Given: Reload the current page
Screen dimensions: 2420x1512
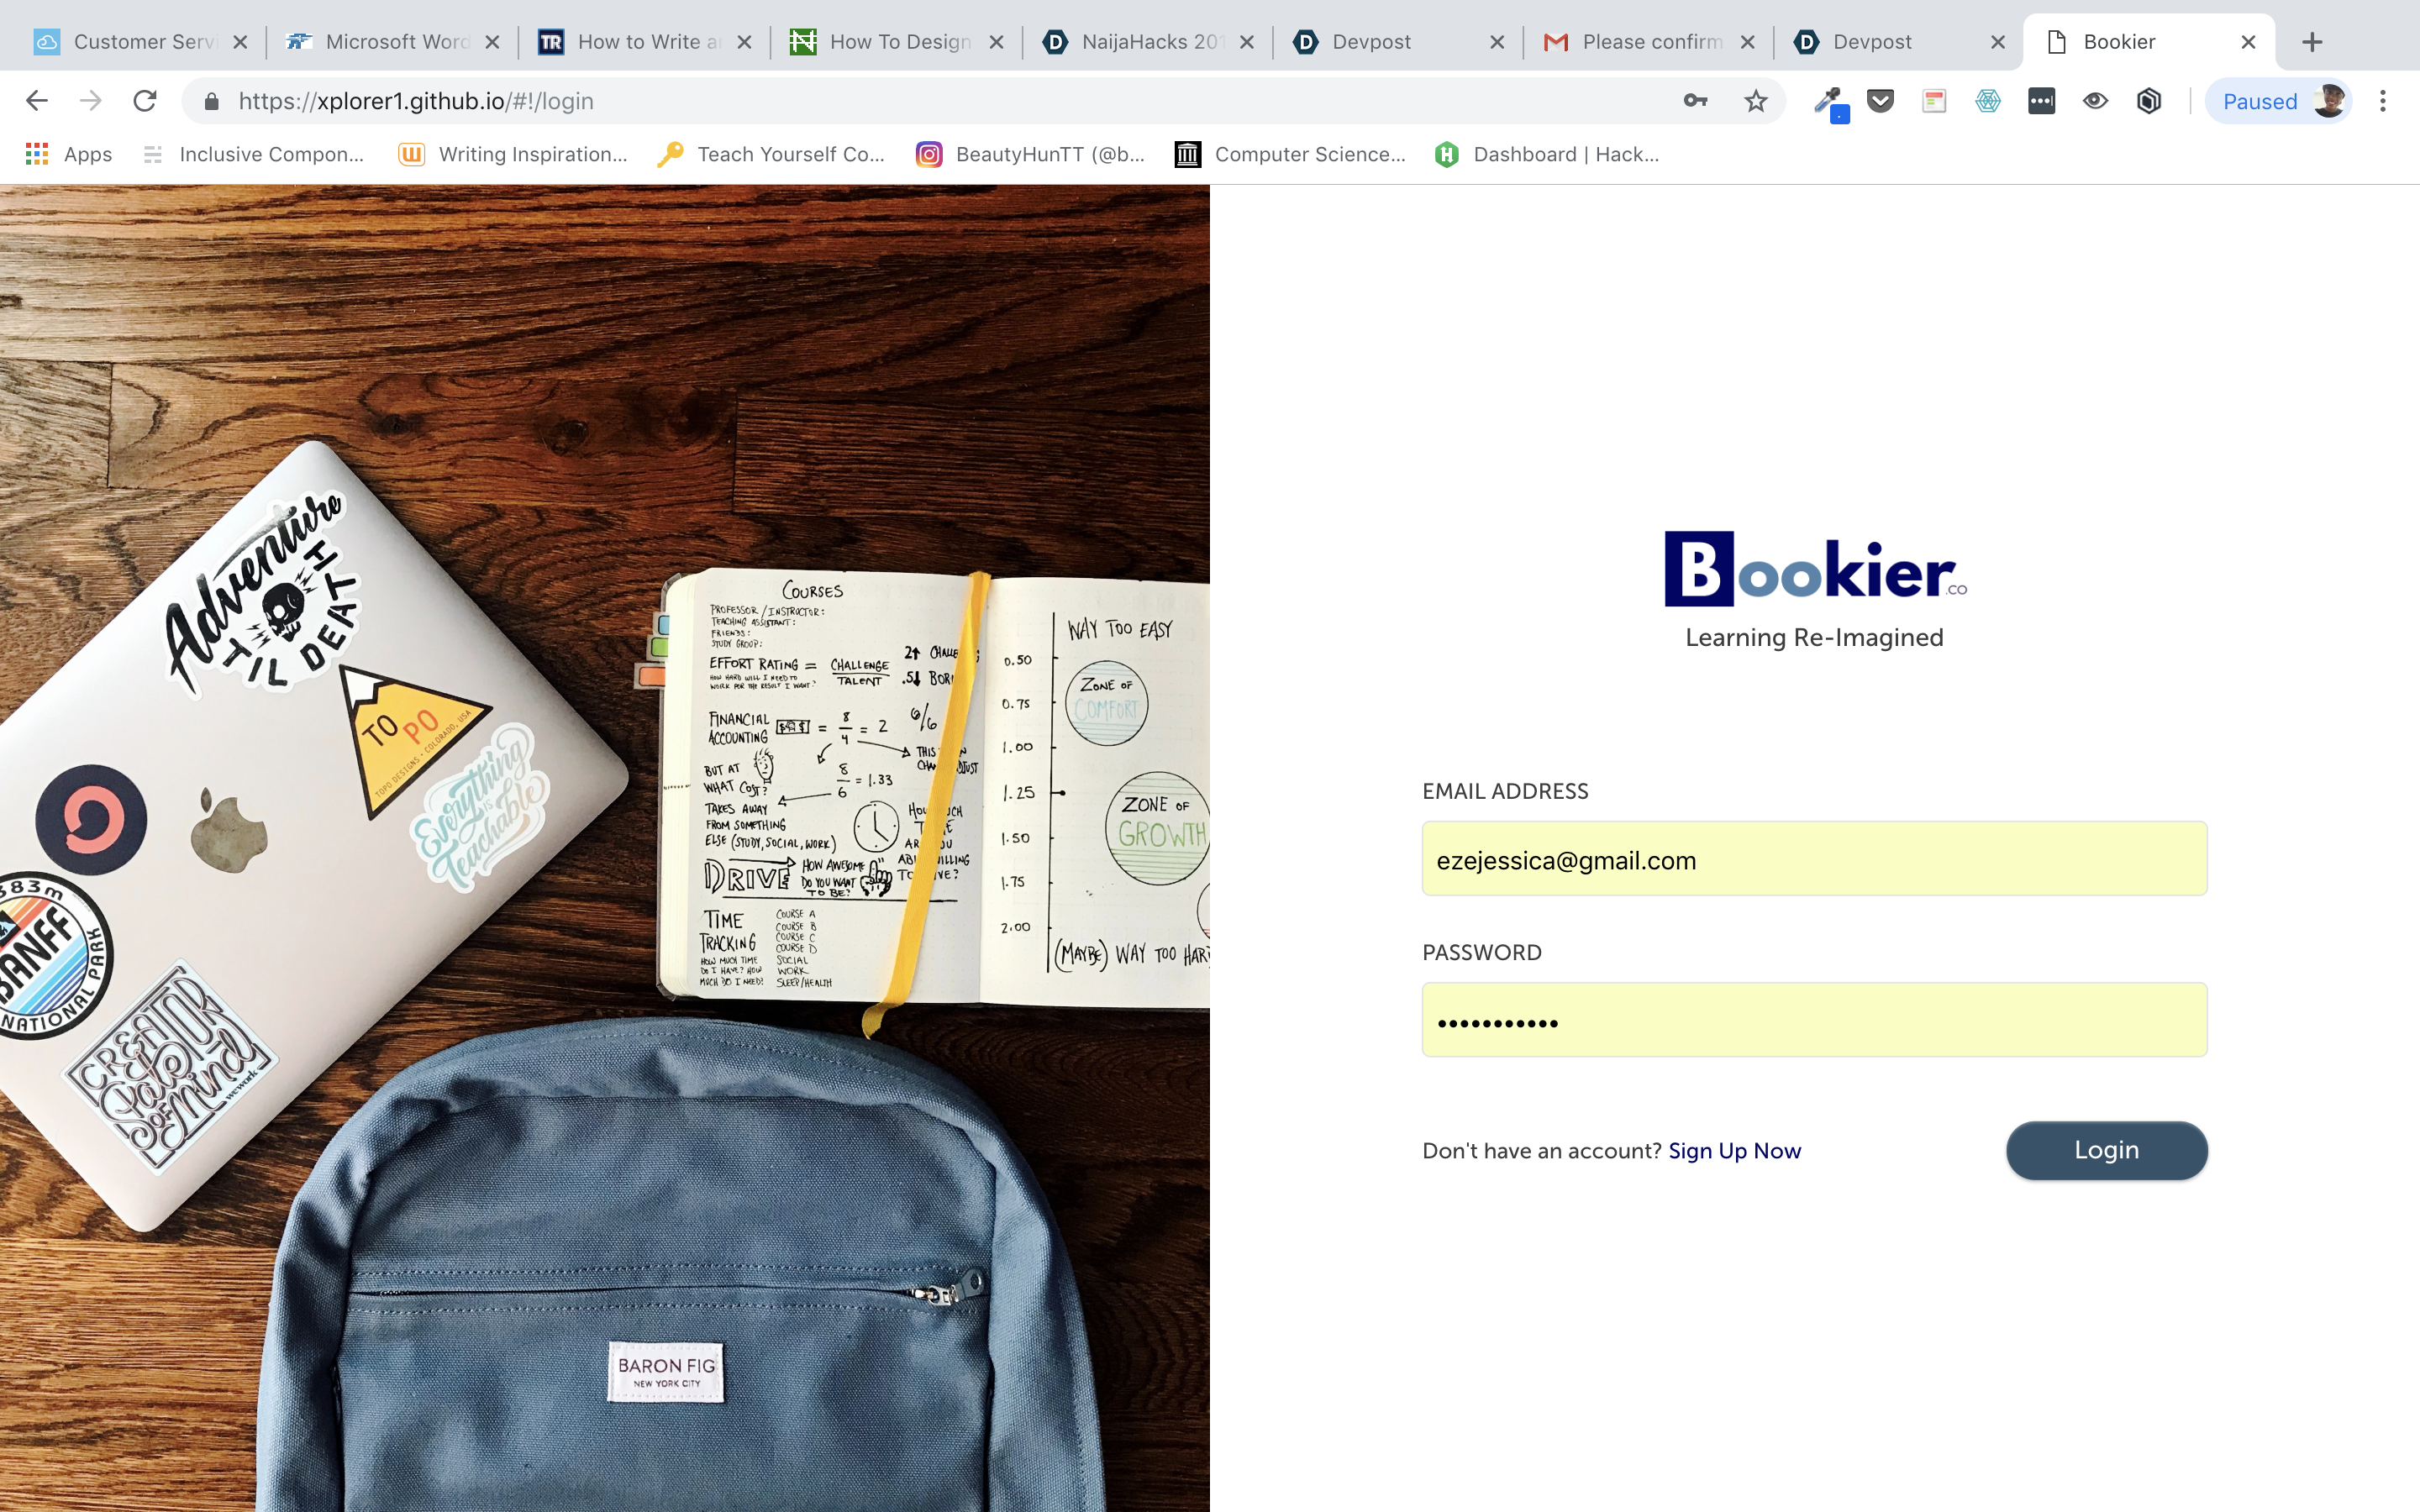Looking at the screenshot, I should tap(145, 101).
